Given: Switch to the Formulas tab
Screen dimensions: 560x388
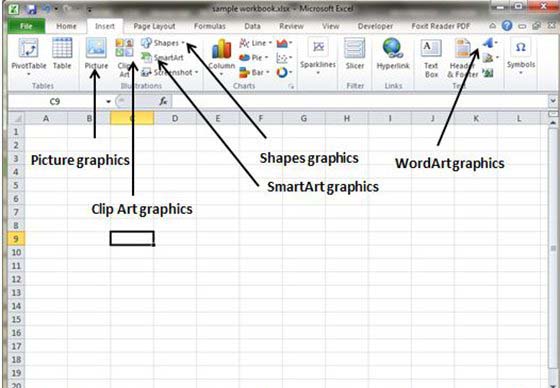Looking at the screenshot, I should (x=210, y=26).
